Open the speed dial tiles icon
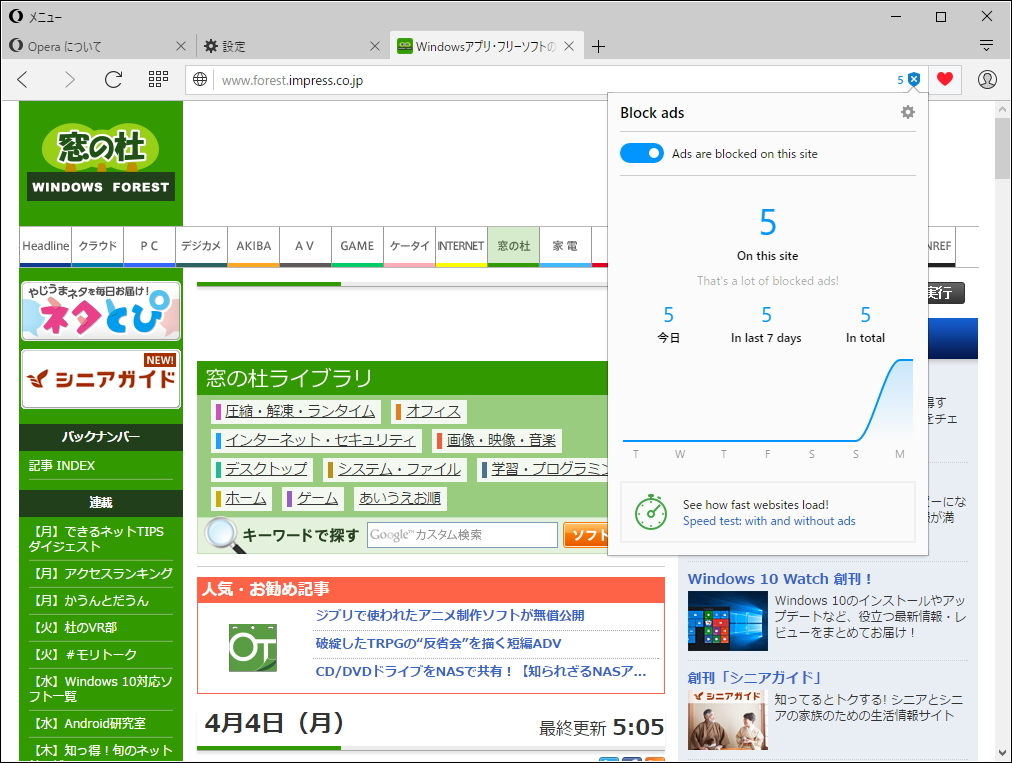 [157, 79]
